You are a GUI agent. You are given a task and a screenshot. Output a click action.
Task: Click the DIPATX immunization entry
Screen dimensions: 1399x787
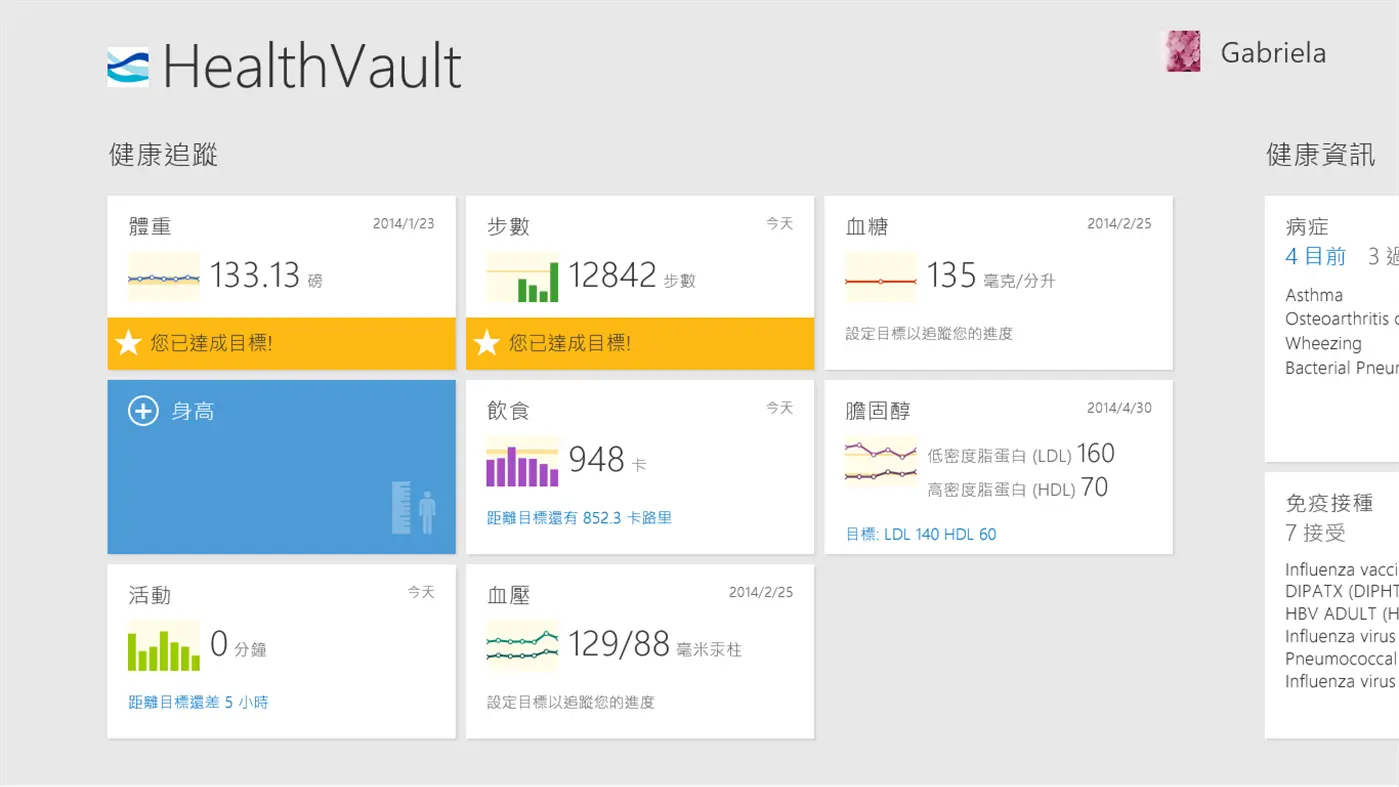coord(1342,591)
